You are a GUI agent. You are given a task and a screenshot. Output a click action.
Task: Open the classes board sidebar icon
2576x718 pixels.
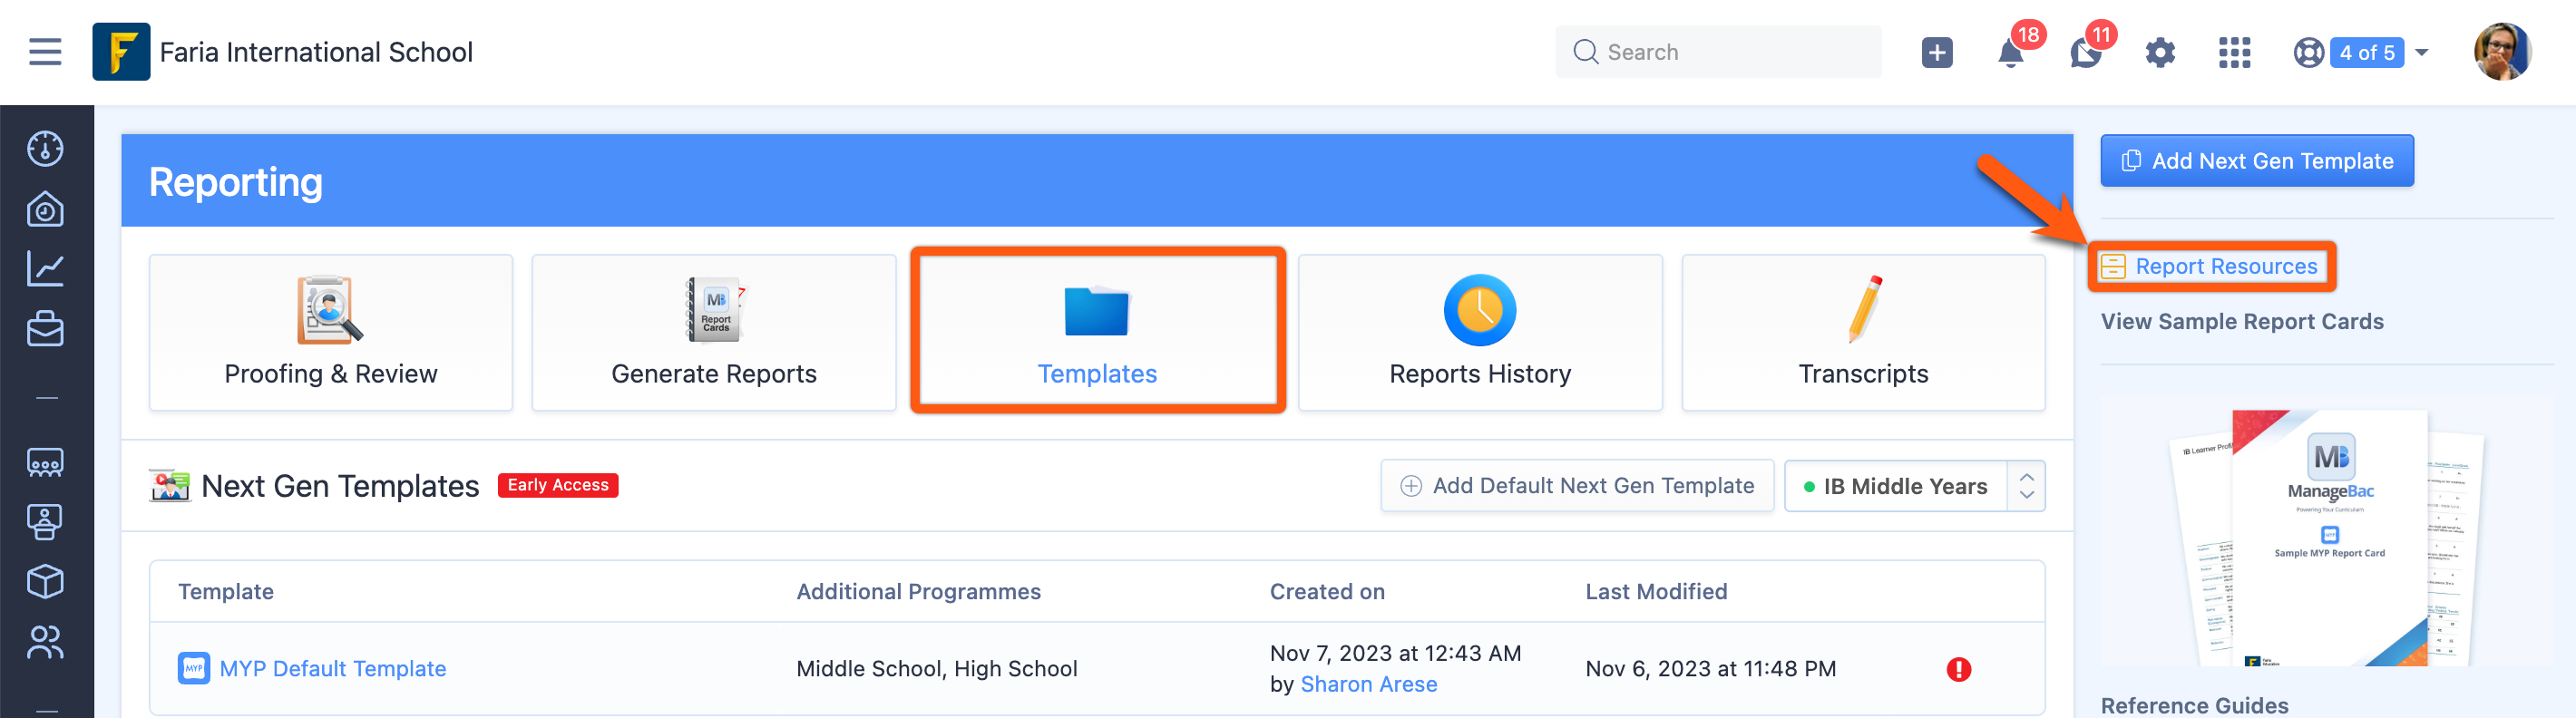click(45, 462)
